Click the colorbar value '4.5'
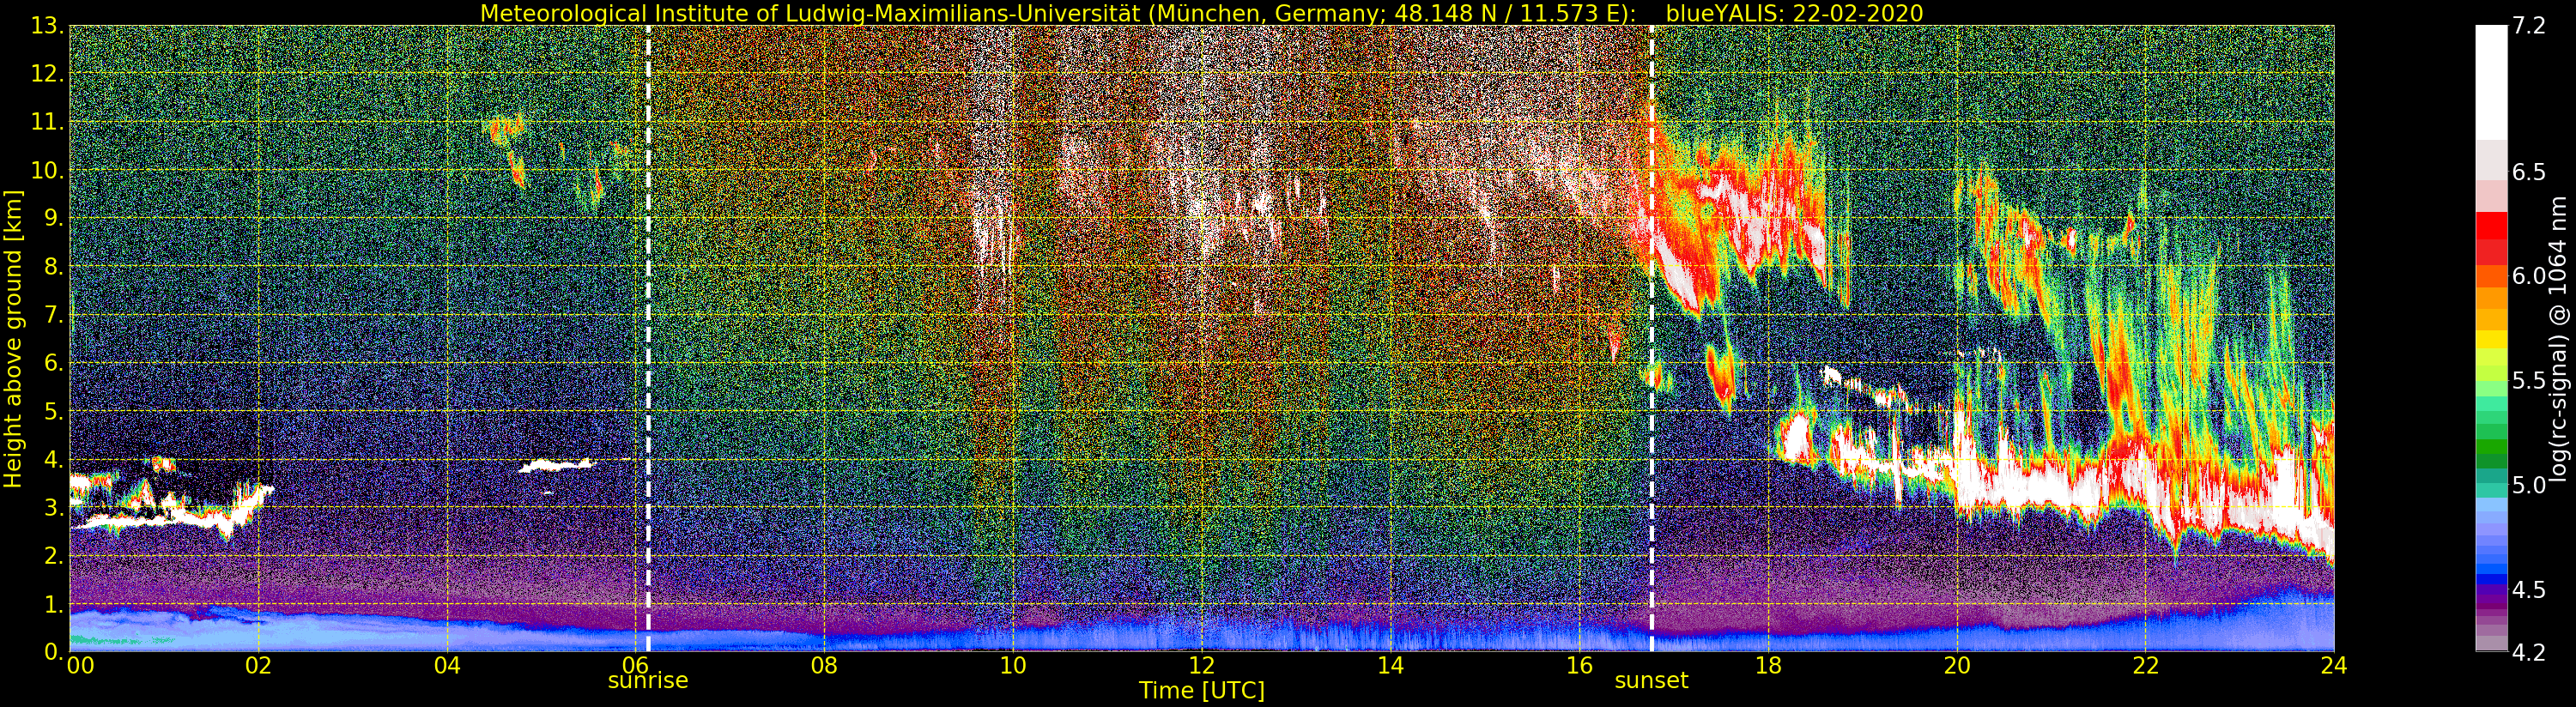2576x707 pixels. pyautogui.click(x=2528, y=590)
